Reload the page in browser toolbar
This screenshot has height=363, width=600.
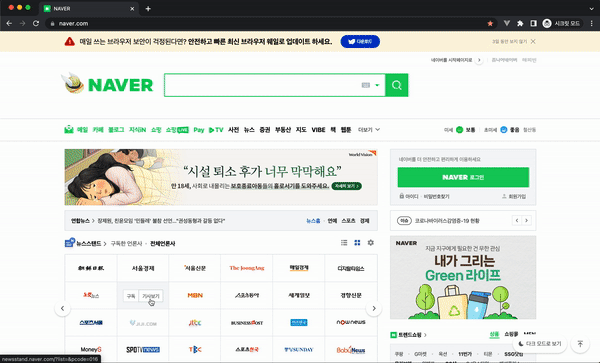pos(36,23)
